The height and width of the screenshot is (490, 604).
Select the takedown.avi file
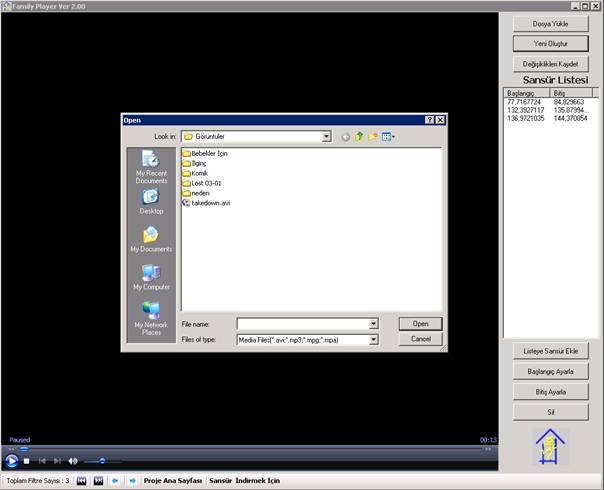pyautogui.click(x=209, y=202)
